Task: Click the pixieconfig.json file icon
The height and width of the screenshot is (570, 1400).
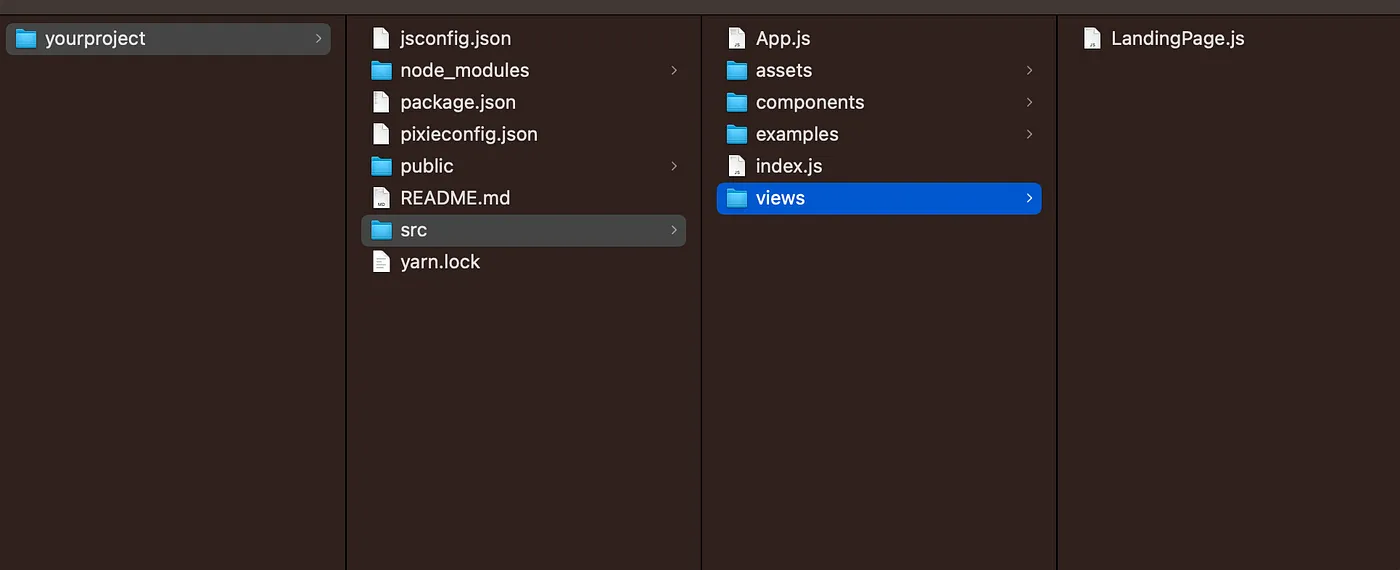Action: click(x=380, y=134)
